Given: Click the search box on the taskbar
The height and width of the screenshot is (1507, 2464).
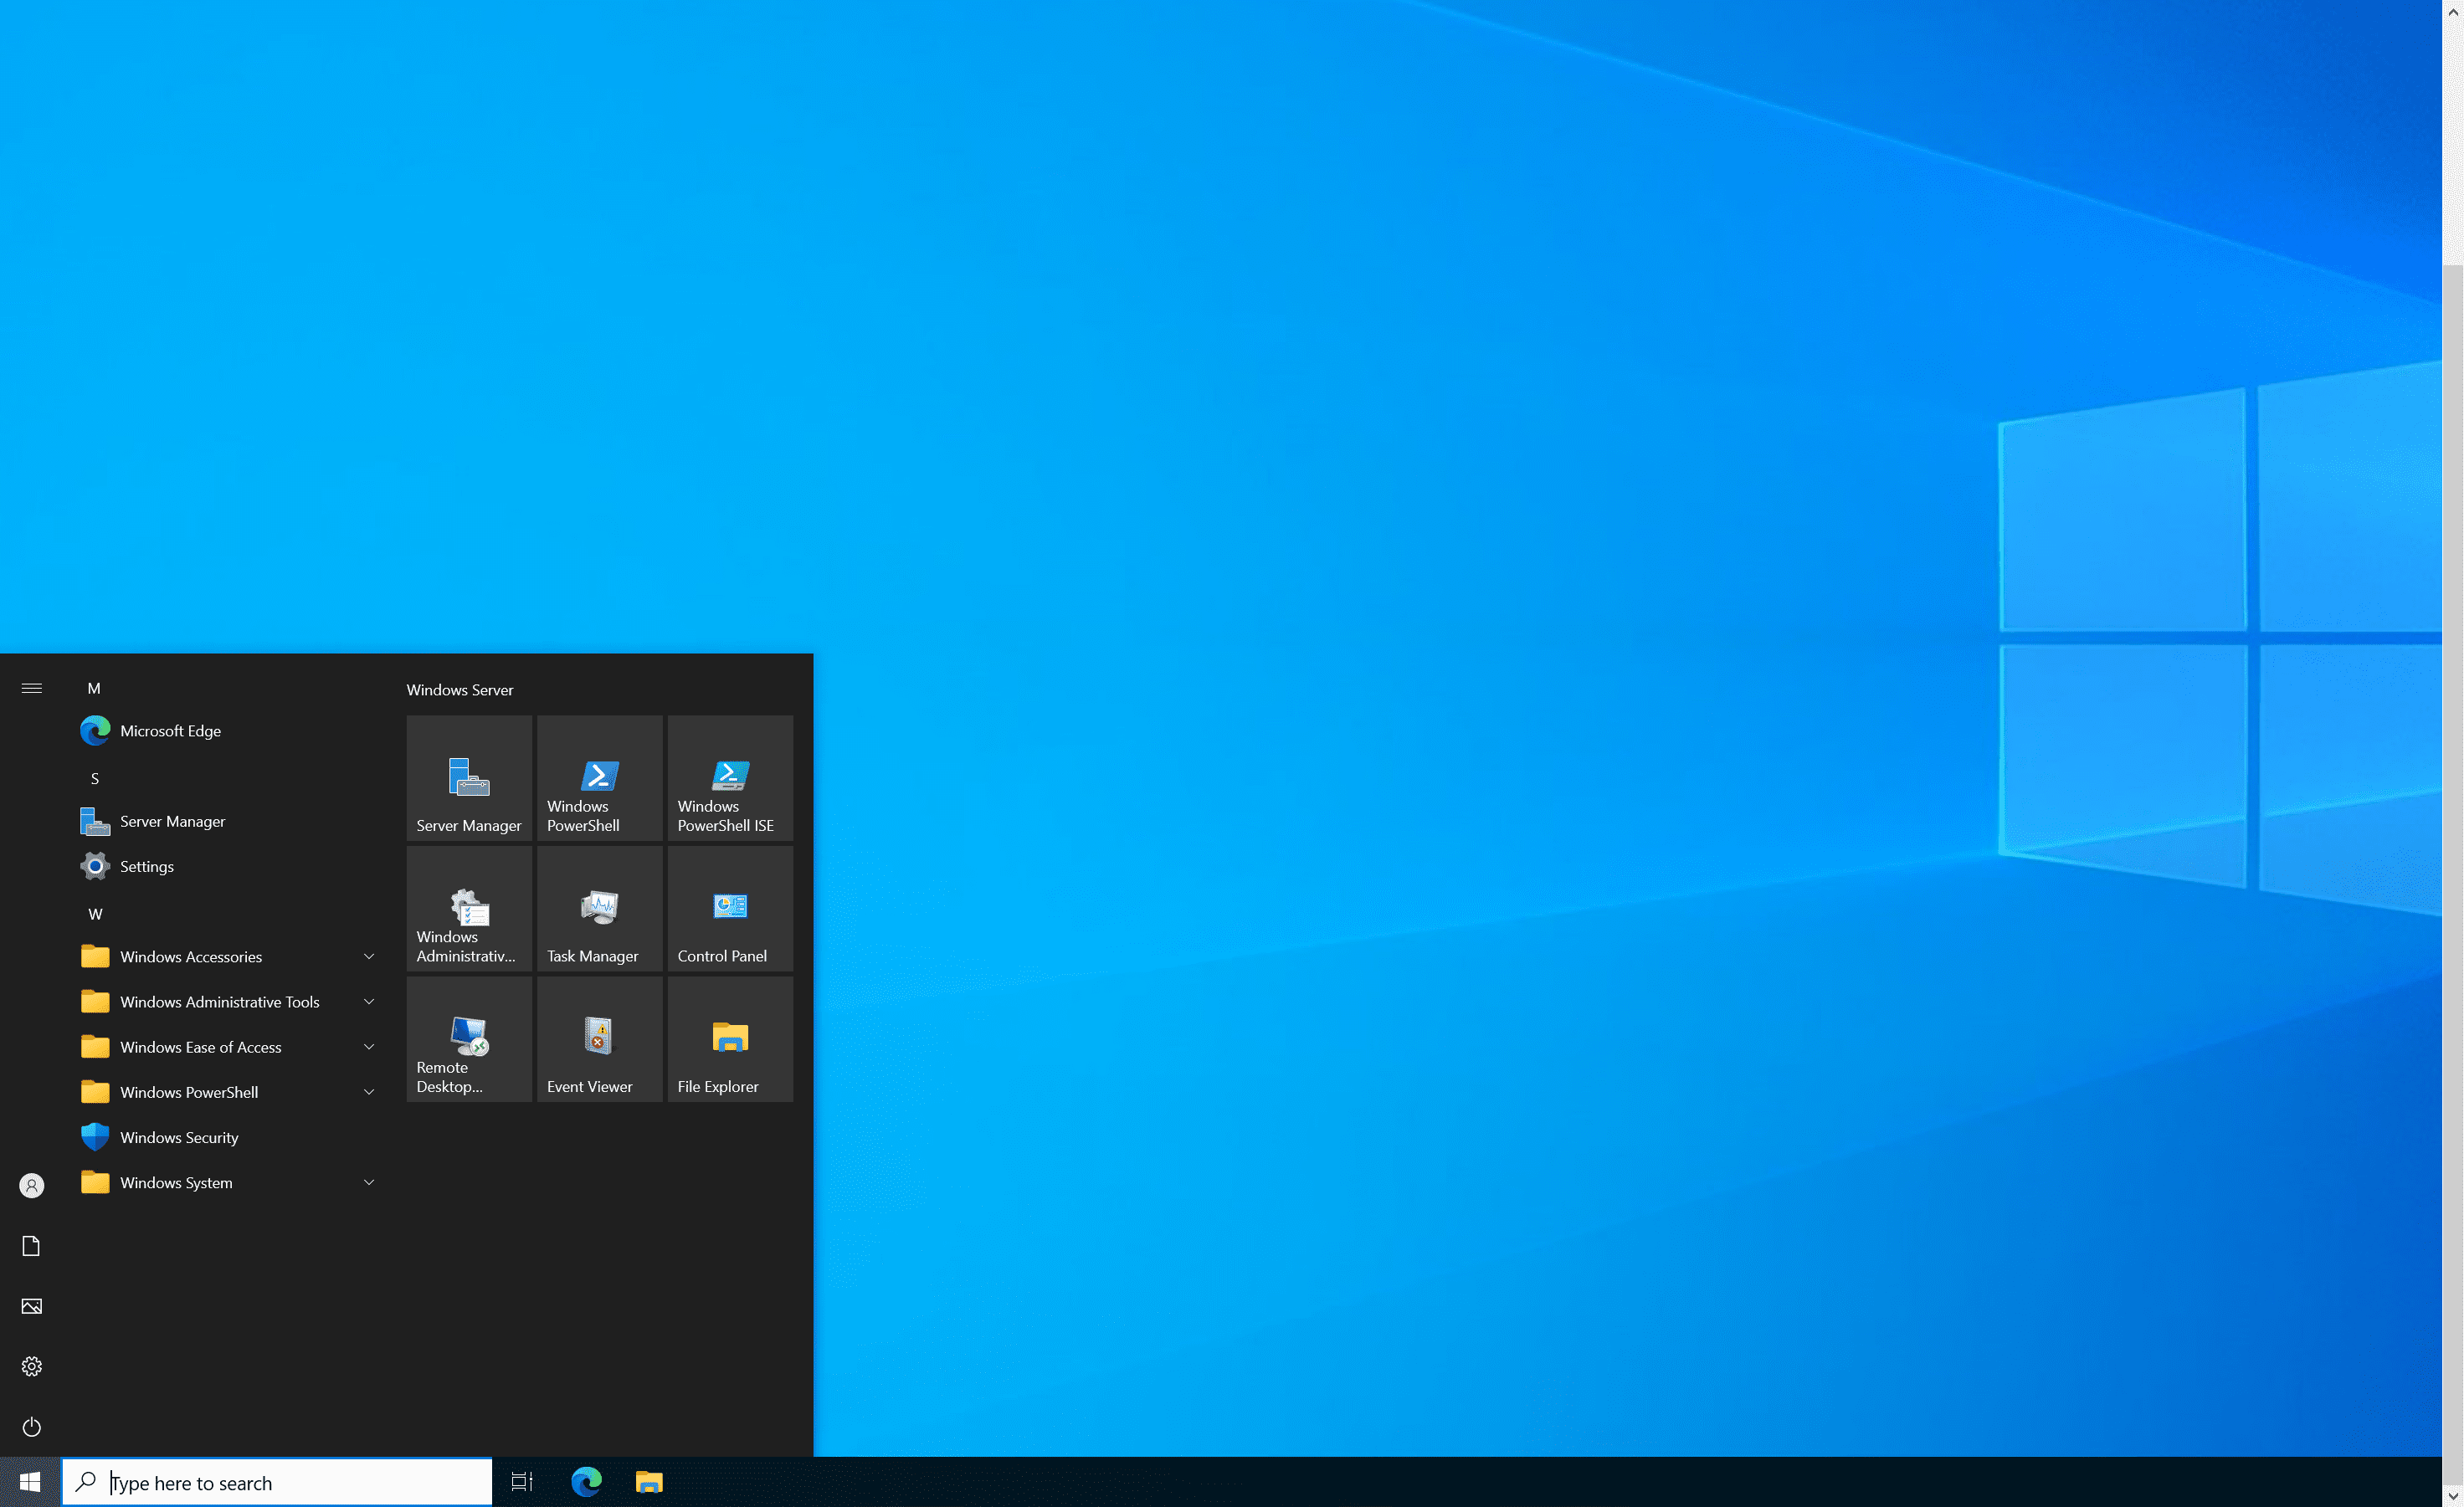Looking at the screenshot, I should coord(276,1482).
